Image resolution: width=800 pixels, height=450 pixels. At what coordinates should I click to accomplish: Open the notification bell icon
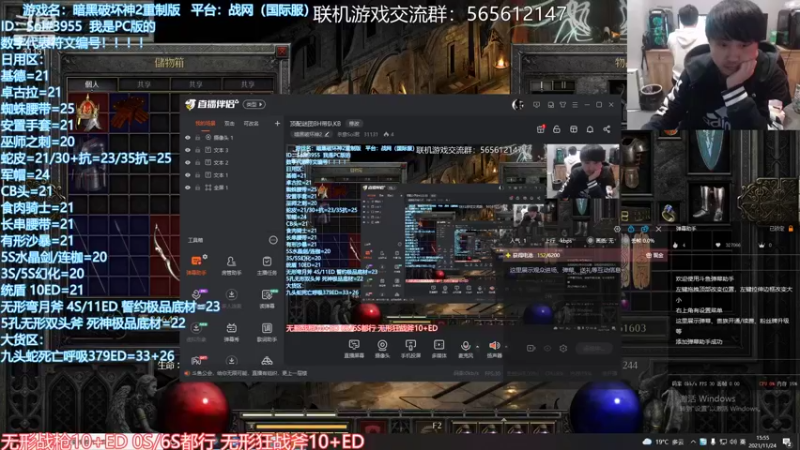(x=590, y=129)
